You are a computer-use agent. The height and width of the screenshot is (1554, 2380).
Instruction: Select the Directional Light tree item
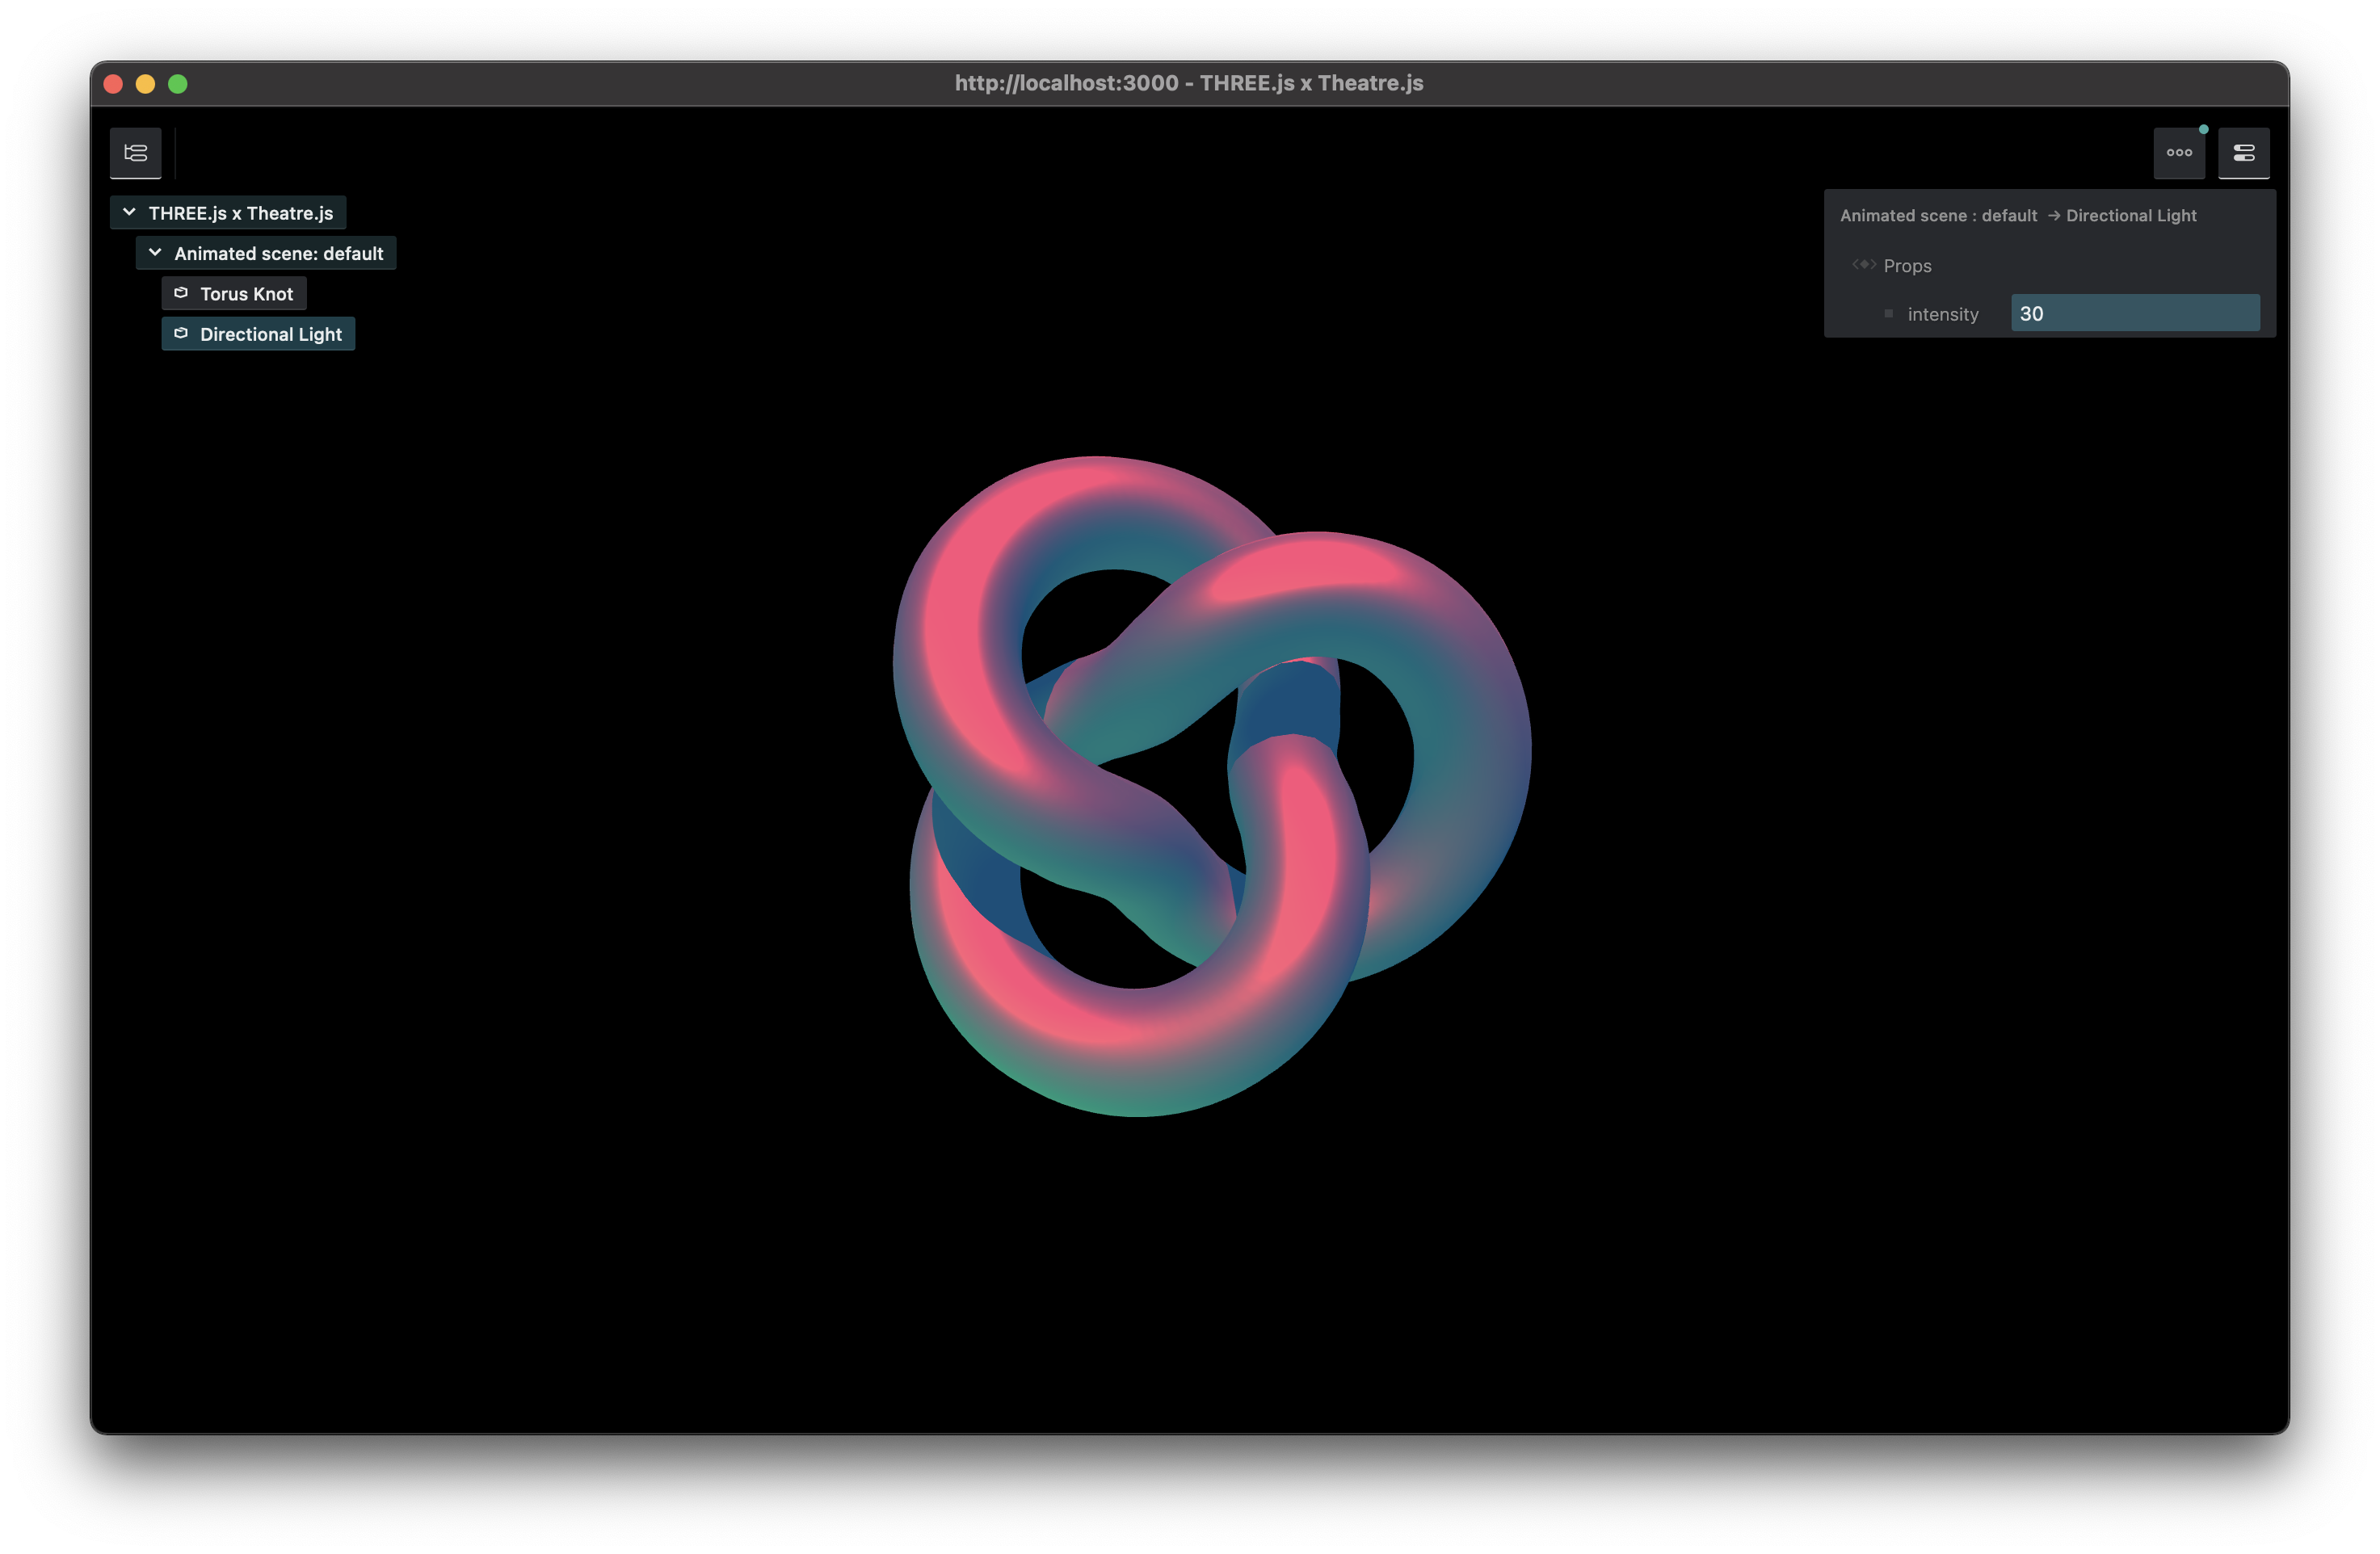[270, 334]
